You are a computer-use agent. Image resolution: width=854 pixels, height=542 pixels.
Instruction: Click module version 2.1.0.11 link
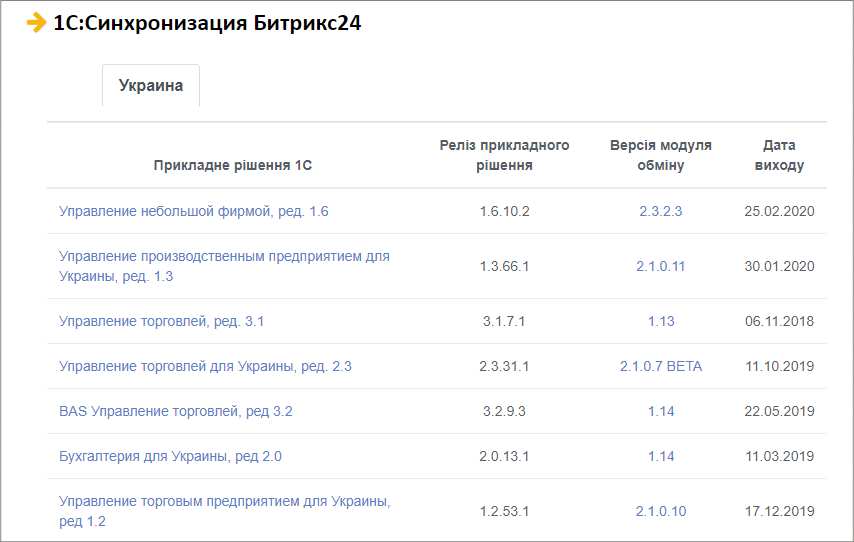pos(660,266)
